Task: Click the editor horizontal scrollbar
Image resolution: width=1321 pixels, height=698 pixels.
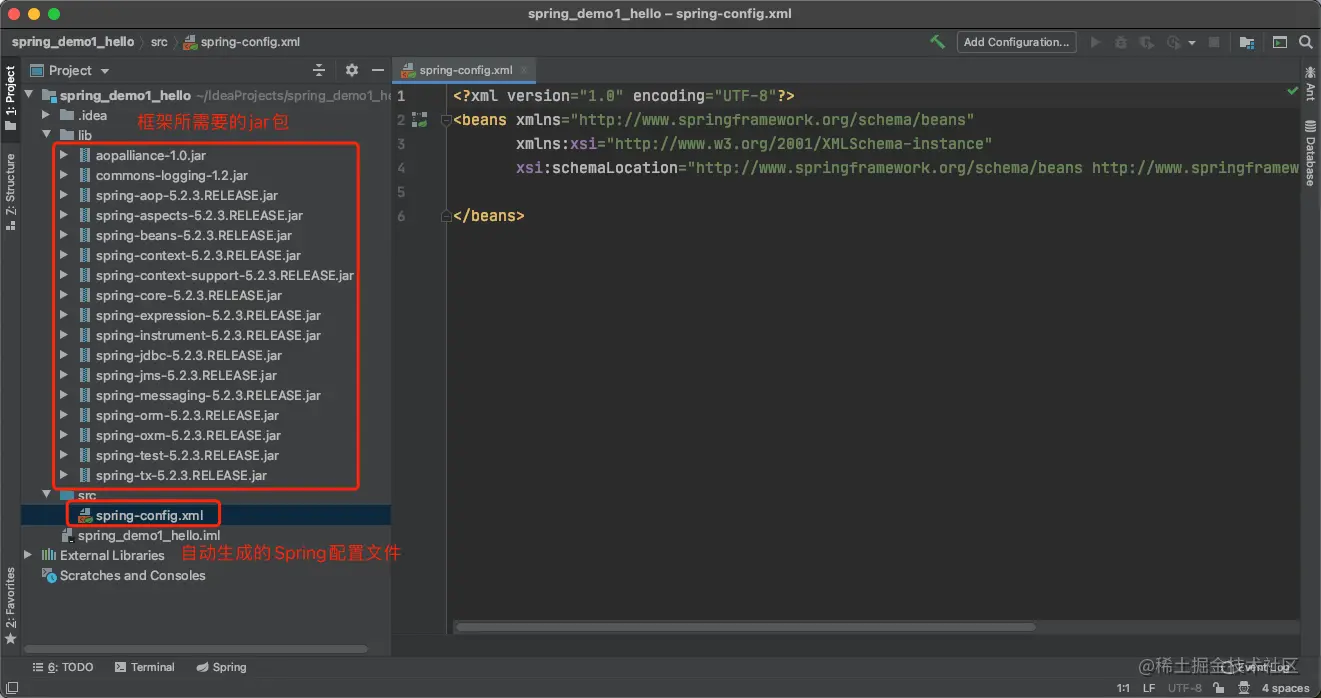Action: pyautogui.click(x=745, y=627)
